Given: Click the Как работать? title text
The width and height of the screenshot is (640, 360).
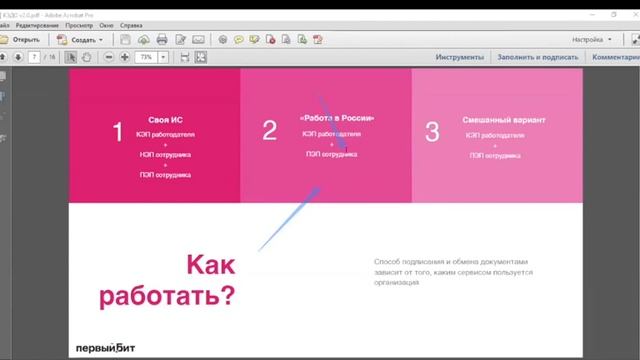Looking at the screenshot, I should [x=167, y=280].
